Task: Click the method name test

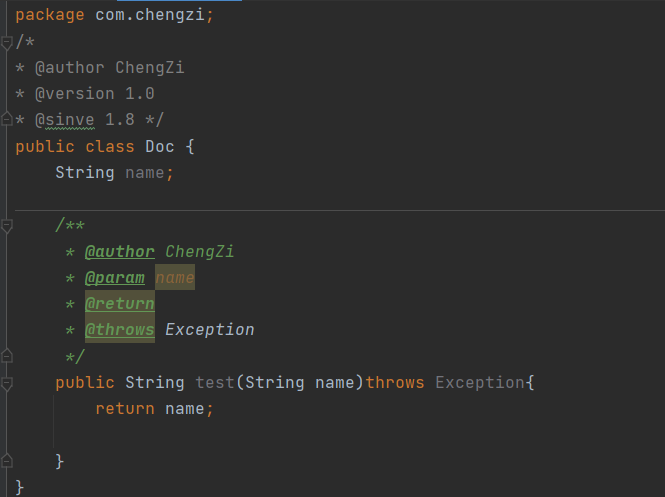Action: point(215,383)
